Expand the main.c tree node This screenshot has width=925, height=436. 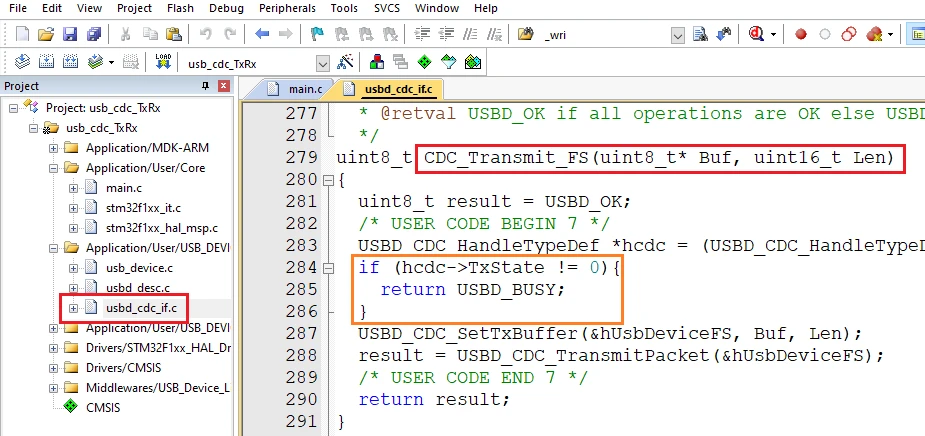(x=73, y=188)
